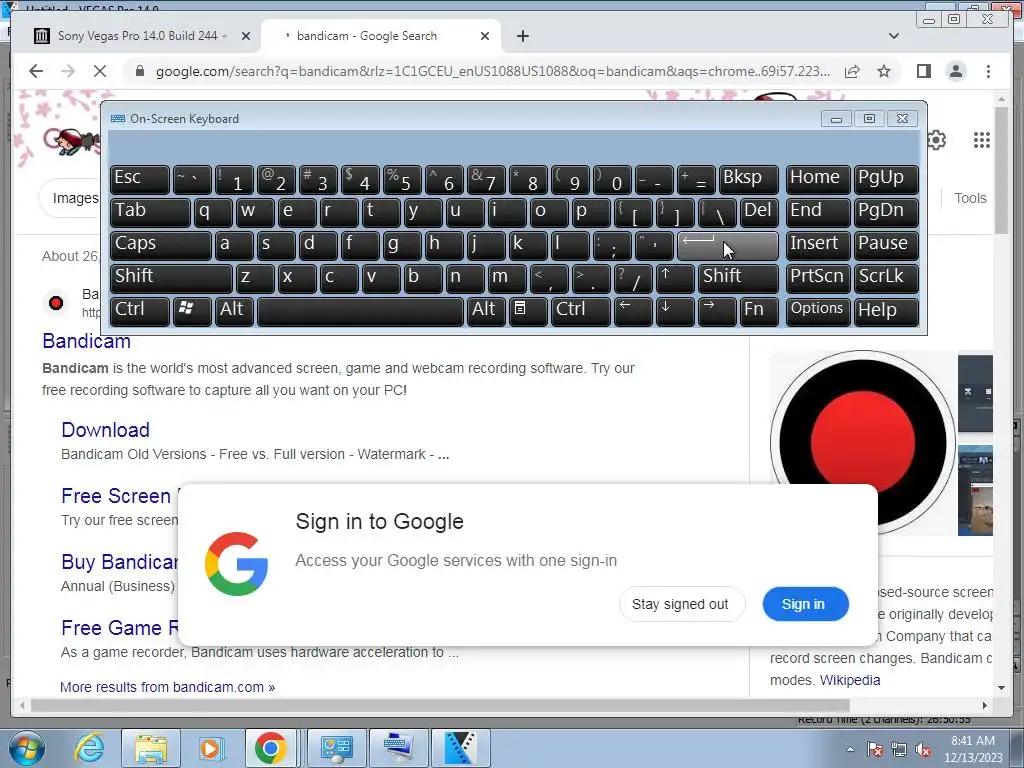Click the horizontal scrollbar at the page bottom
1024x768 pixels.
pos(440,705)
